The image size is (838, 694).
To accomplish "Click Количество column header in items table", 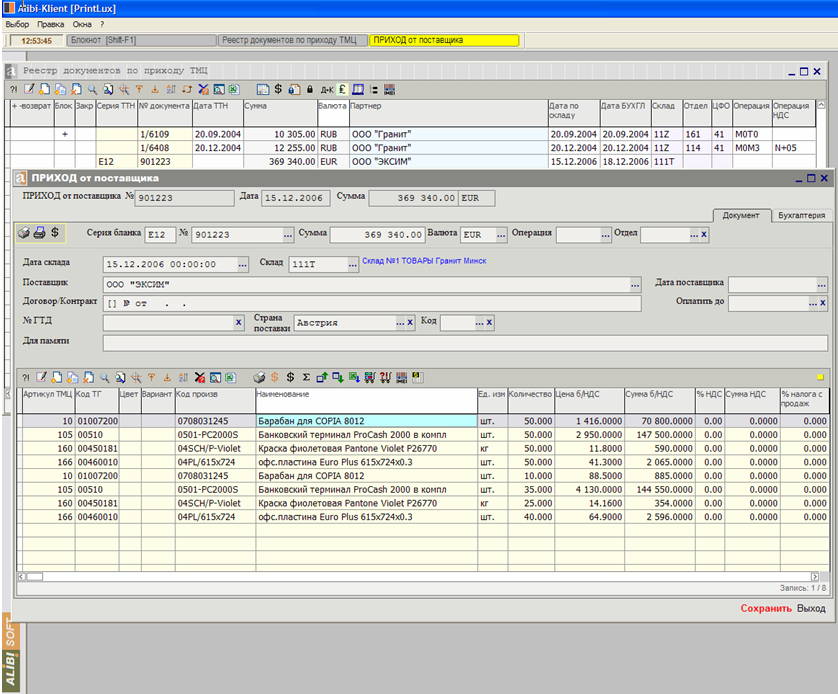I will coord(530,400).
